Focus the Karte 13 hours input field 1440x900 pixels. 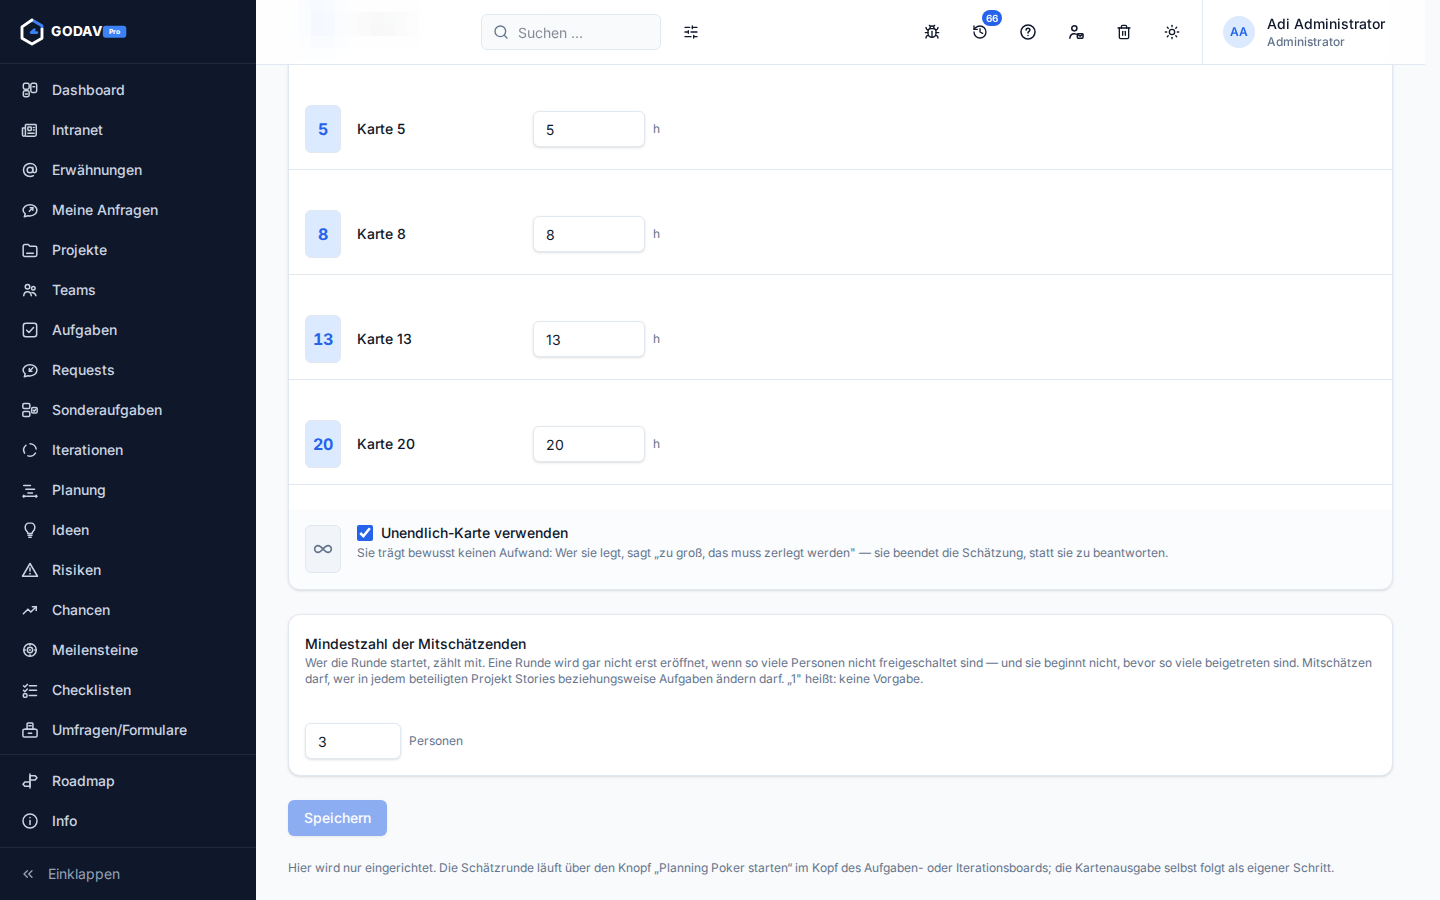click(x=589, y=339)
